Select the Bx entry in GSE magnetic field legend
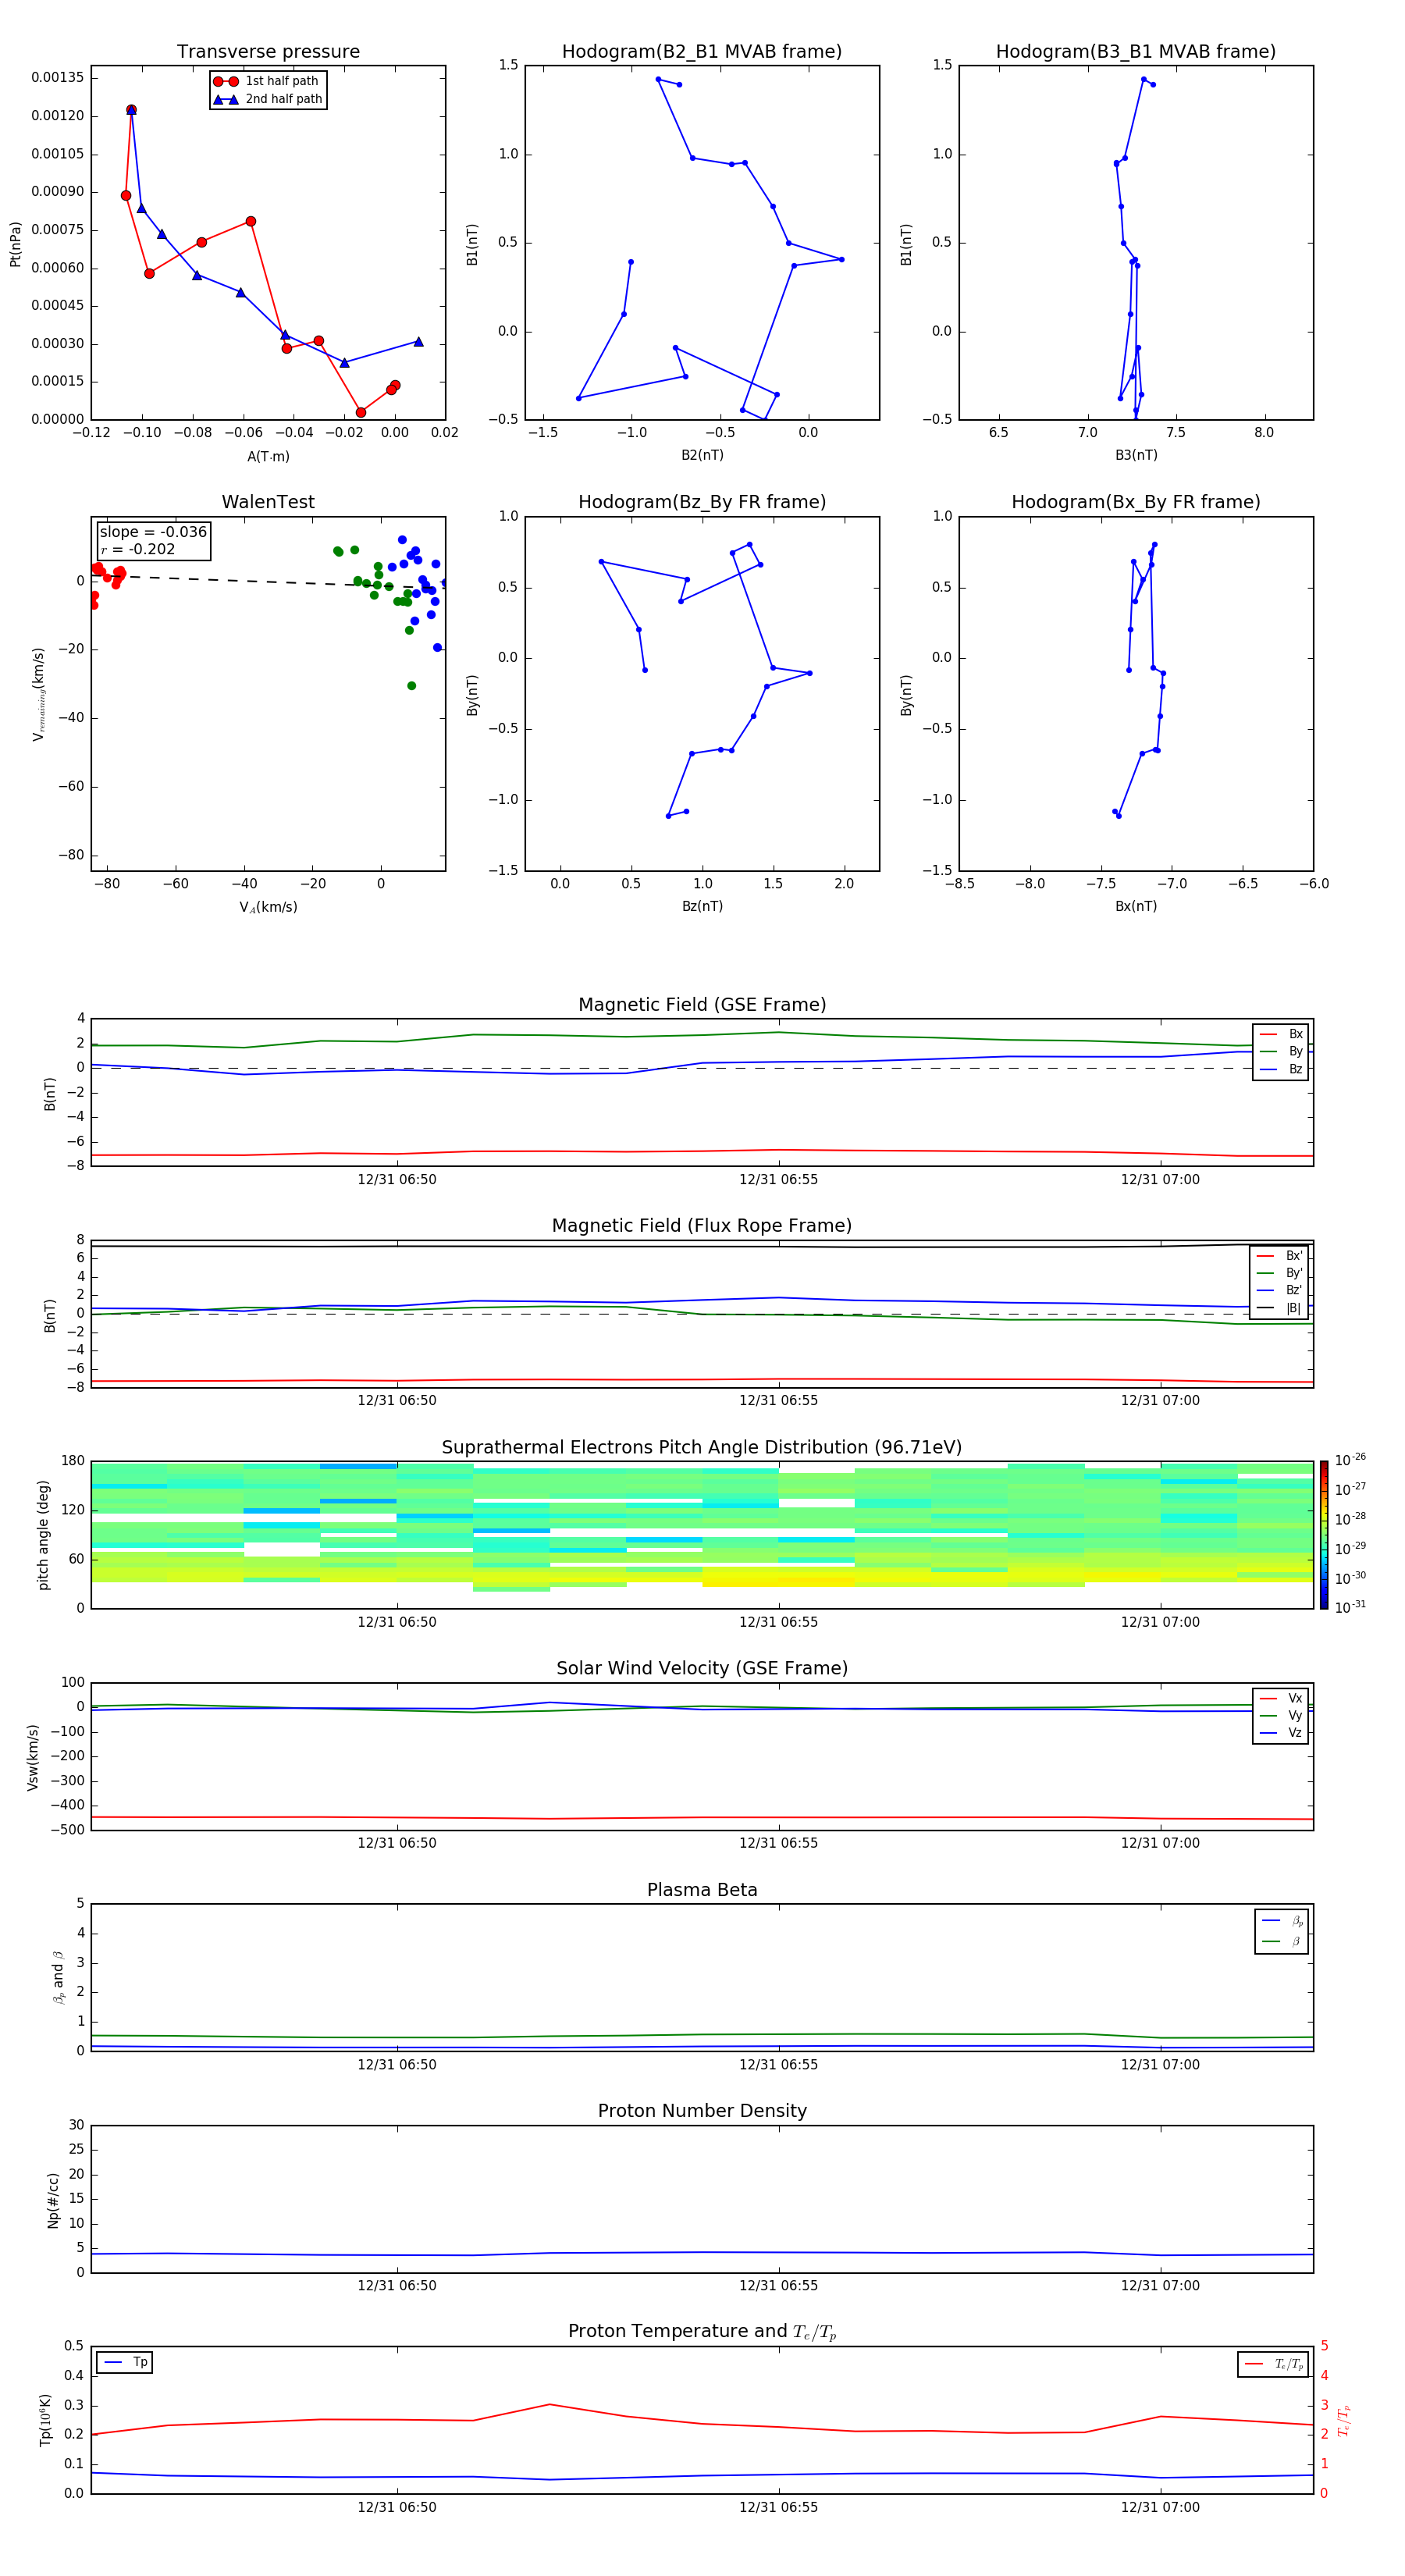 (x=1281, y=1034)
